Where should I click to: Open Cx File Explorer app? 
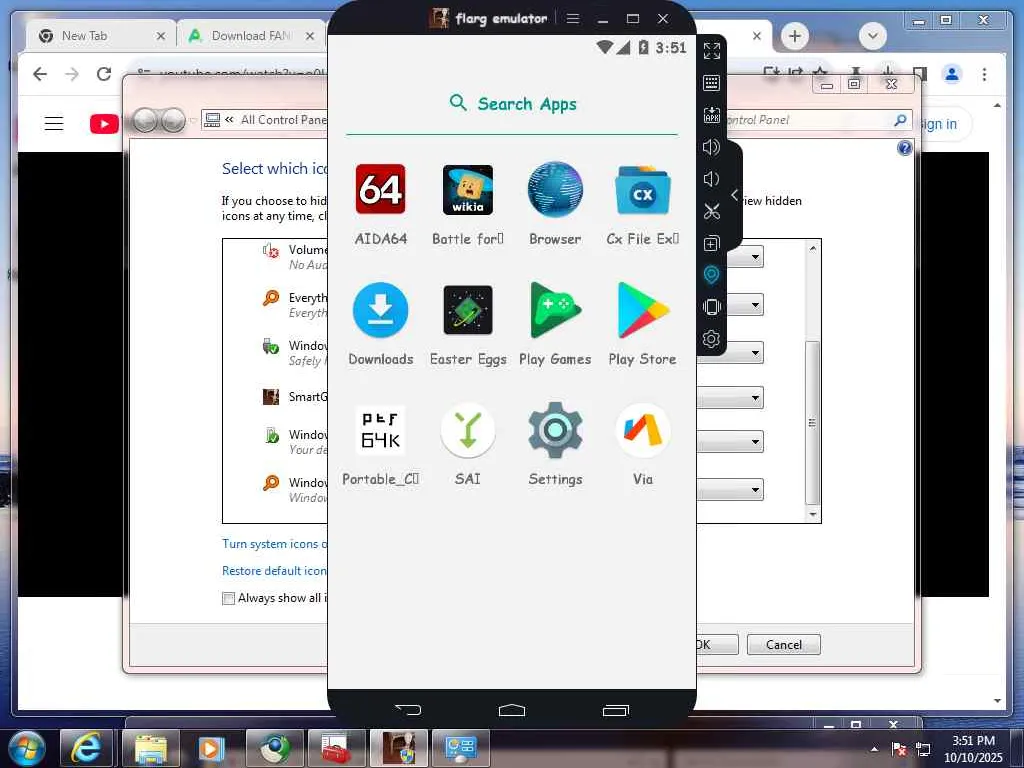(643, 190)
